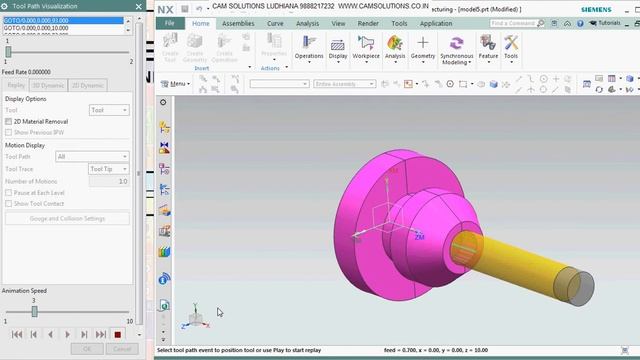
Task: Step back to previous tool path event
Action: (x=34, y=335)
